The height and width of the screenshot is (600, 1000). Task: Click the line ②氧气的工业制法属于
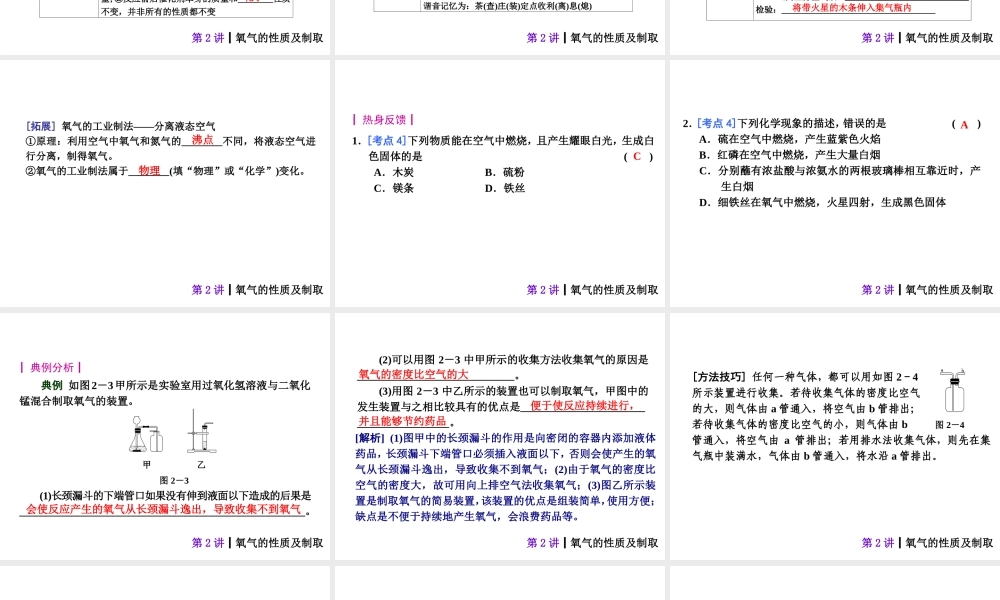point(166,170)
